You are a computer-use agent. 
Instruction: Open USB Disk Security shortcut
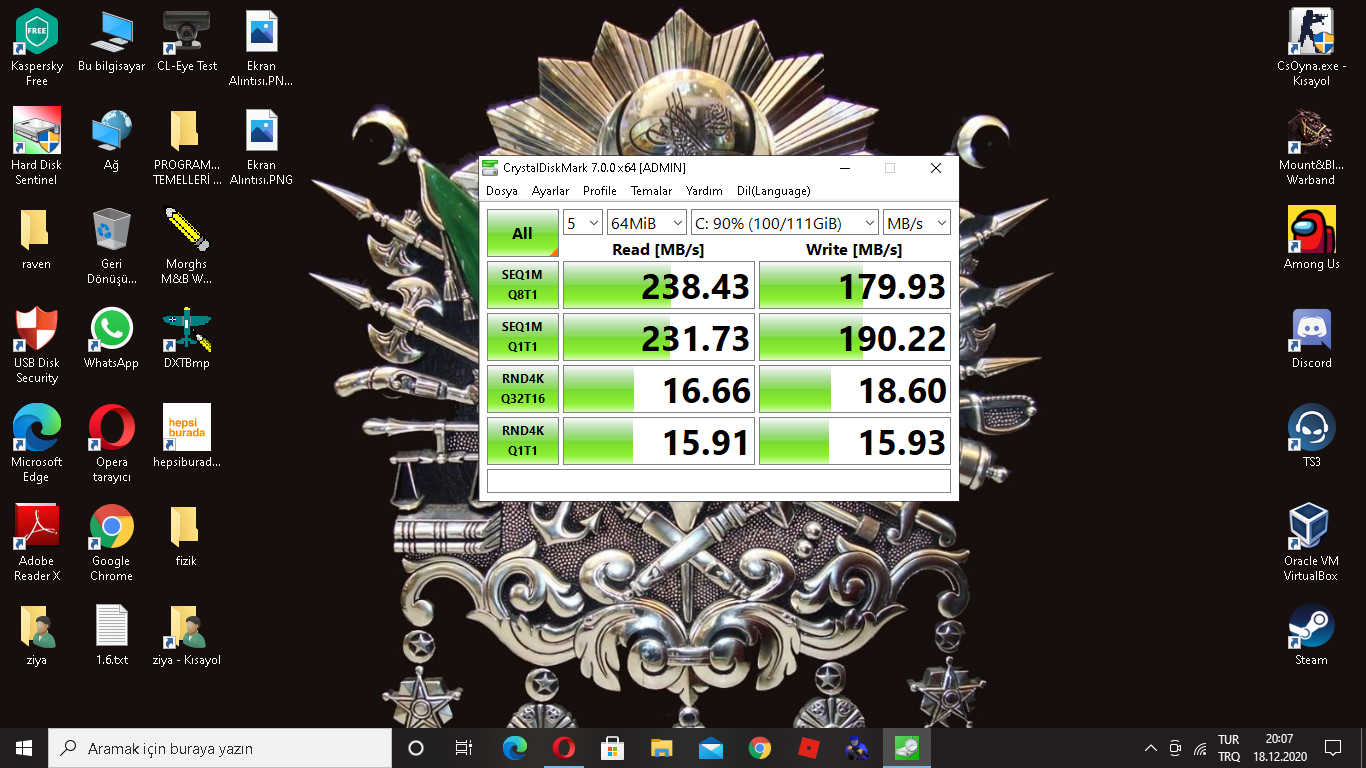[x=37, y=345]
